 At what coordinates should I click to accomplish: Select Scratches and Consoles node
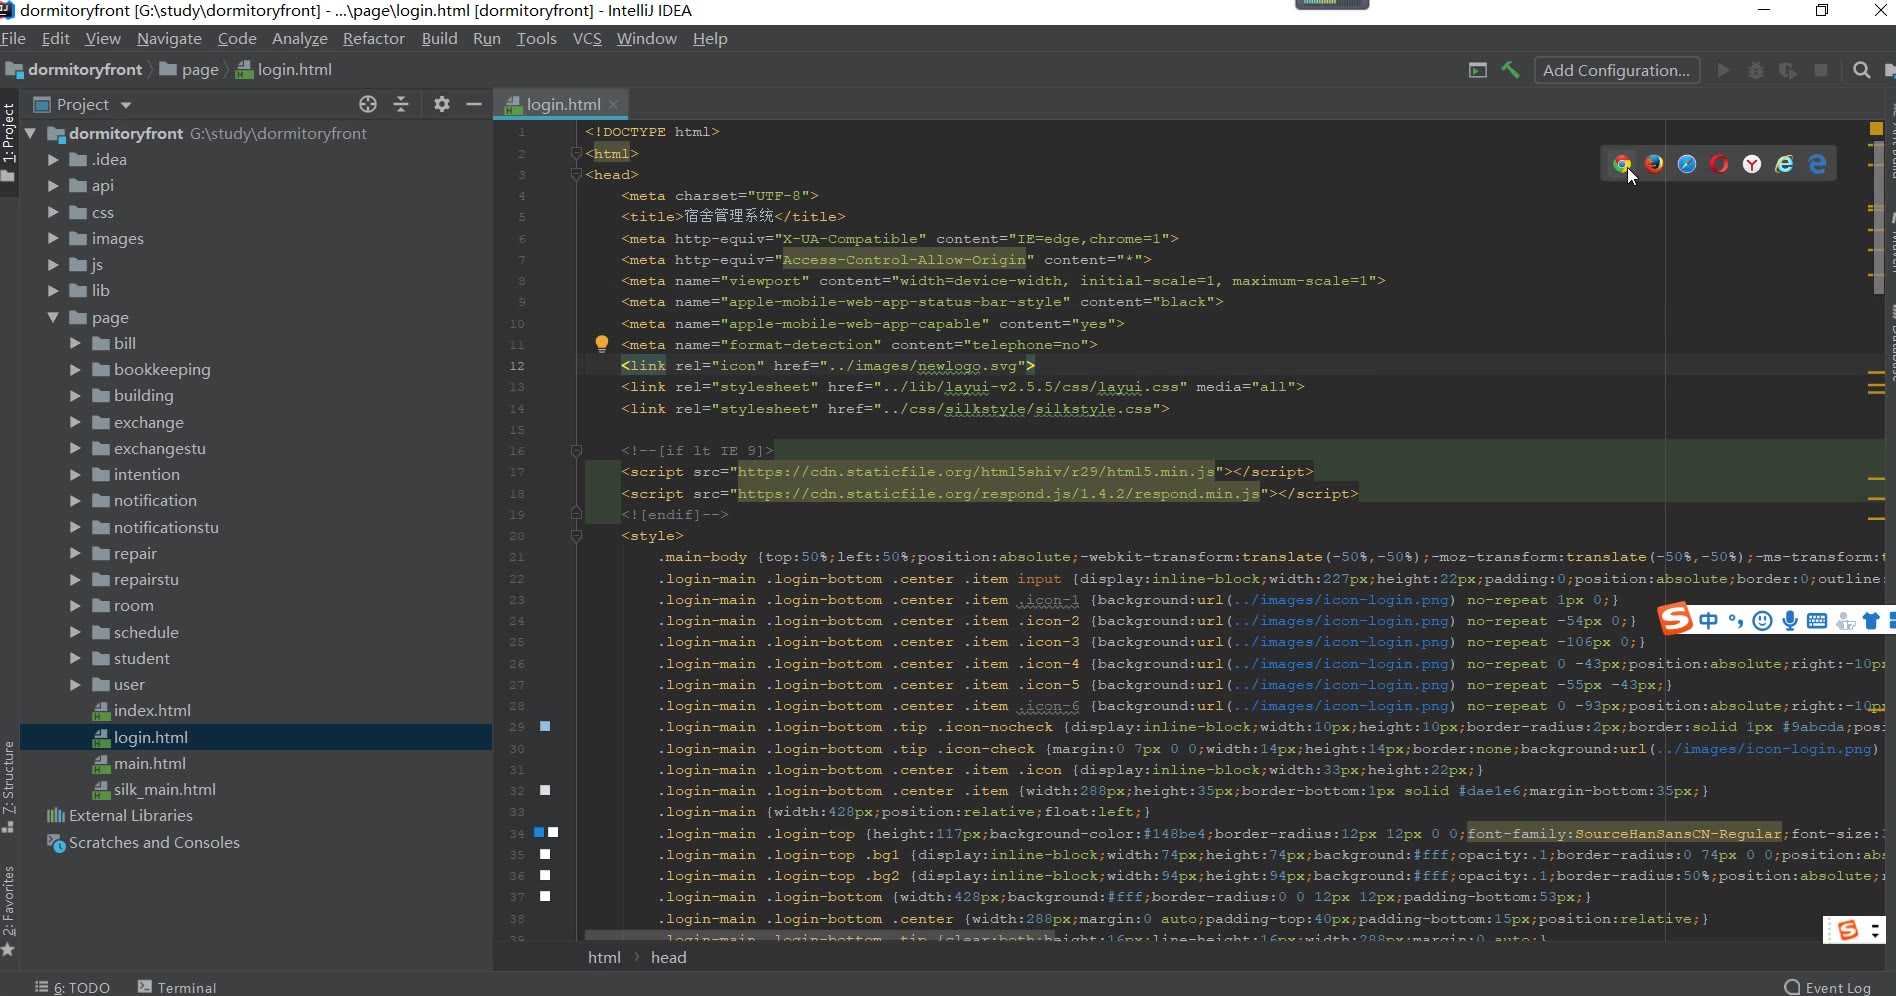[143, 842]
